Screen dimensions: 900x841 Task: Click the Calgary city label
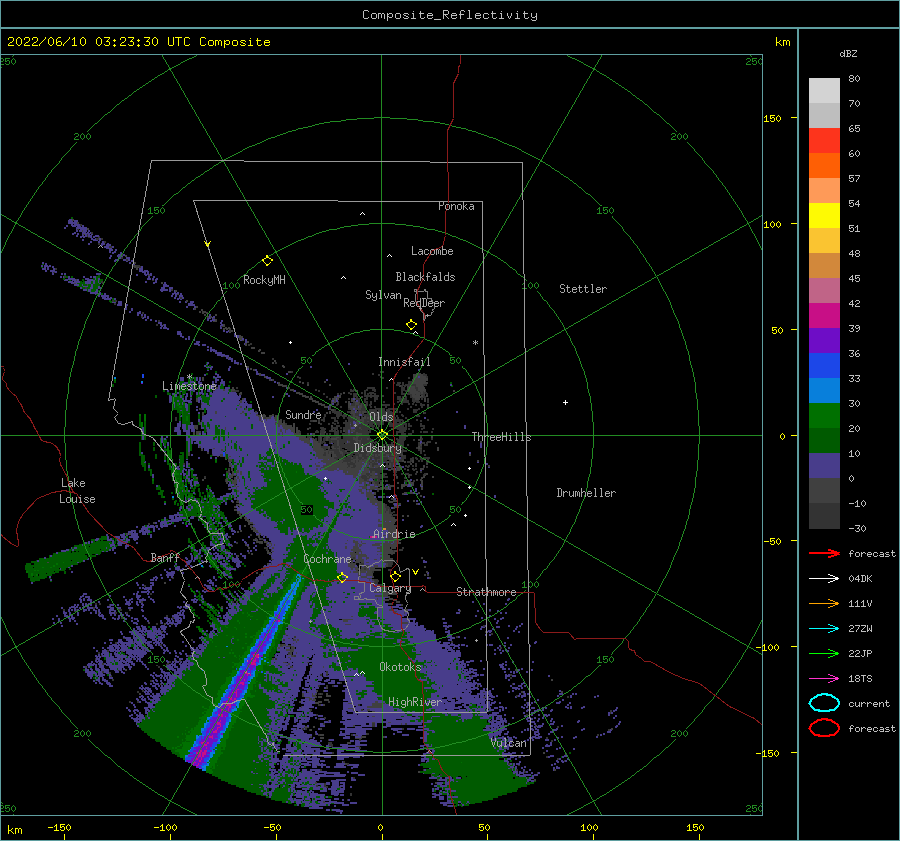(x=390, y=588)
